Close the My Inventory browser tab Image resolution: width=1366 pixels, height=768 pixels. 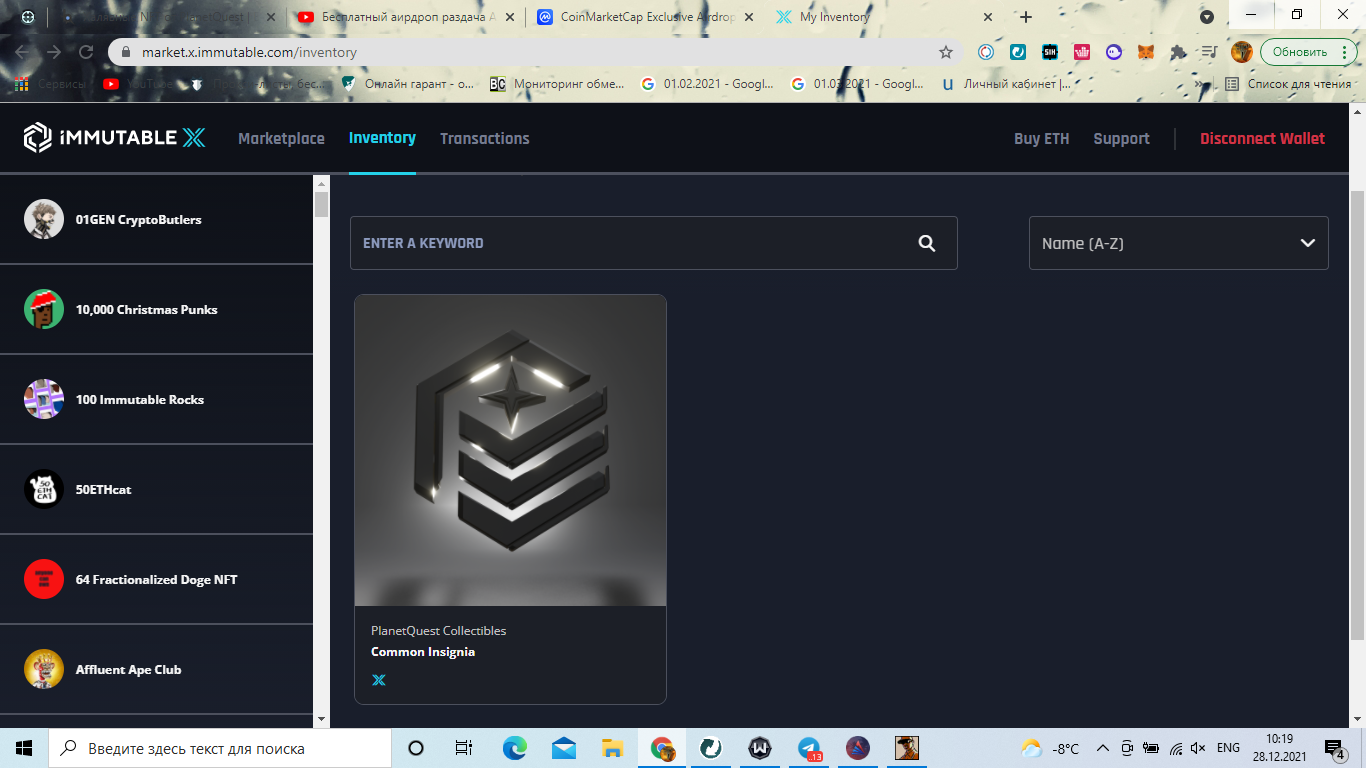point(988,17)
